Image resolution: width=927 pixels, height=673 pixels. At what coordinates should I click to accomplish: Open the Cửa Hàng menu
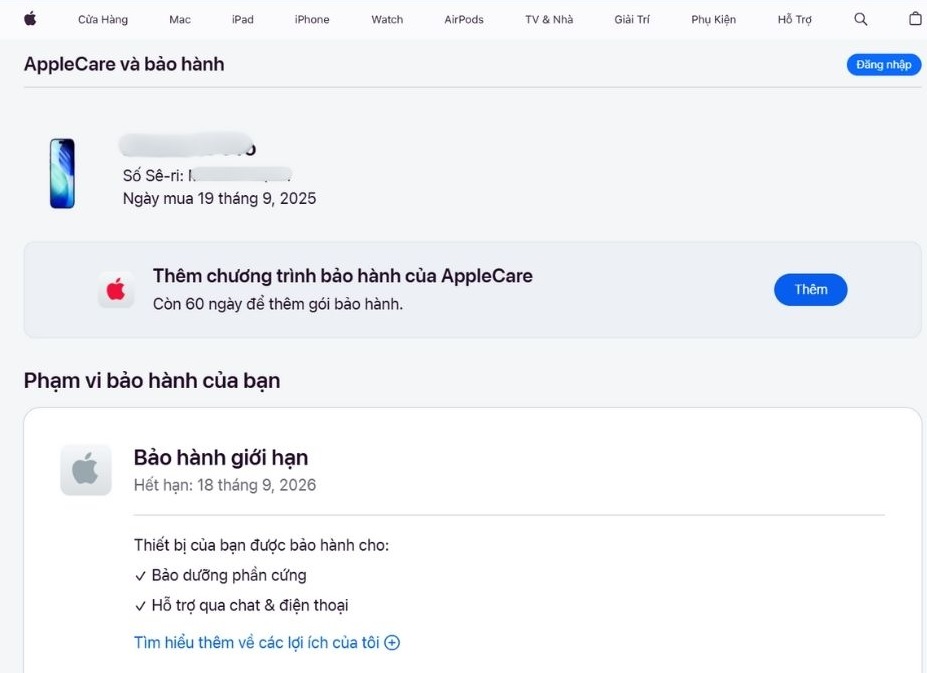[102, 18]
